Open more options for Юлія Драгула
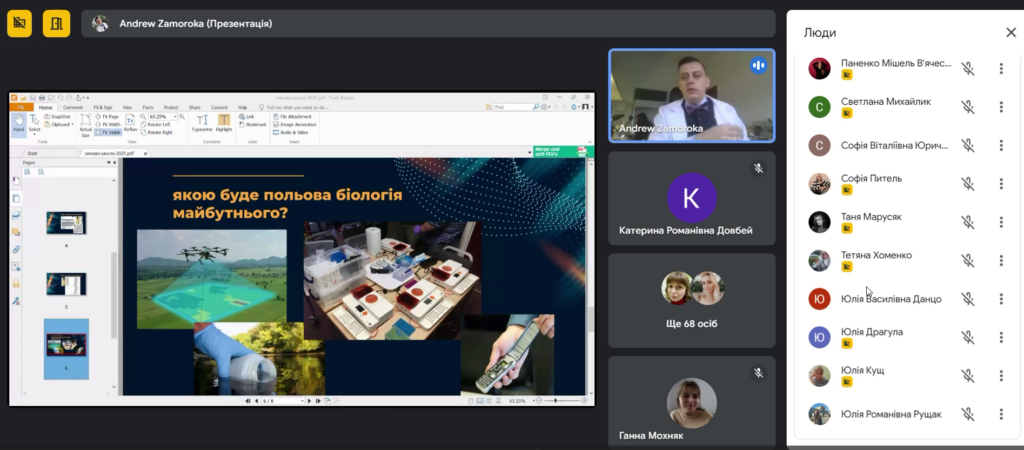Screen dimensions: 1024x450 (1000, 337)
